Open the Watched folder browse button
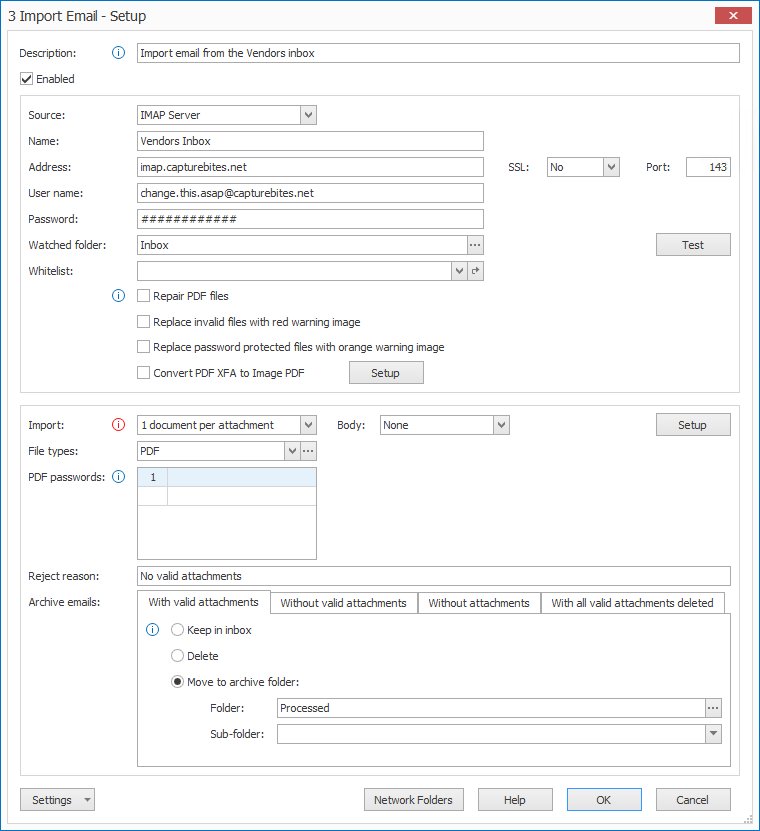 coord(475,245)
